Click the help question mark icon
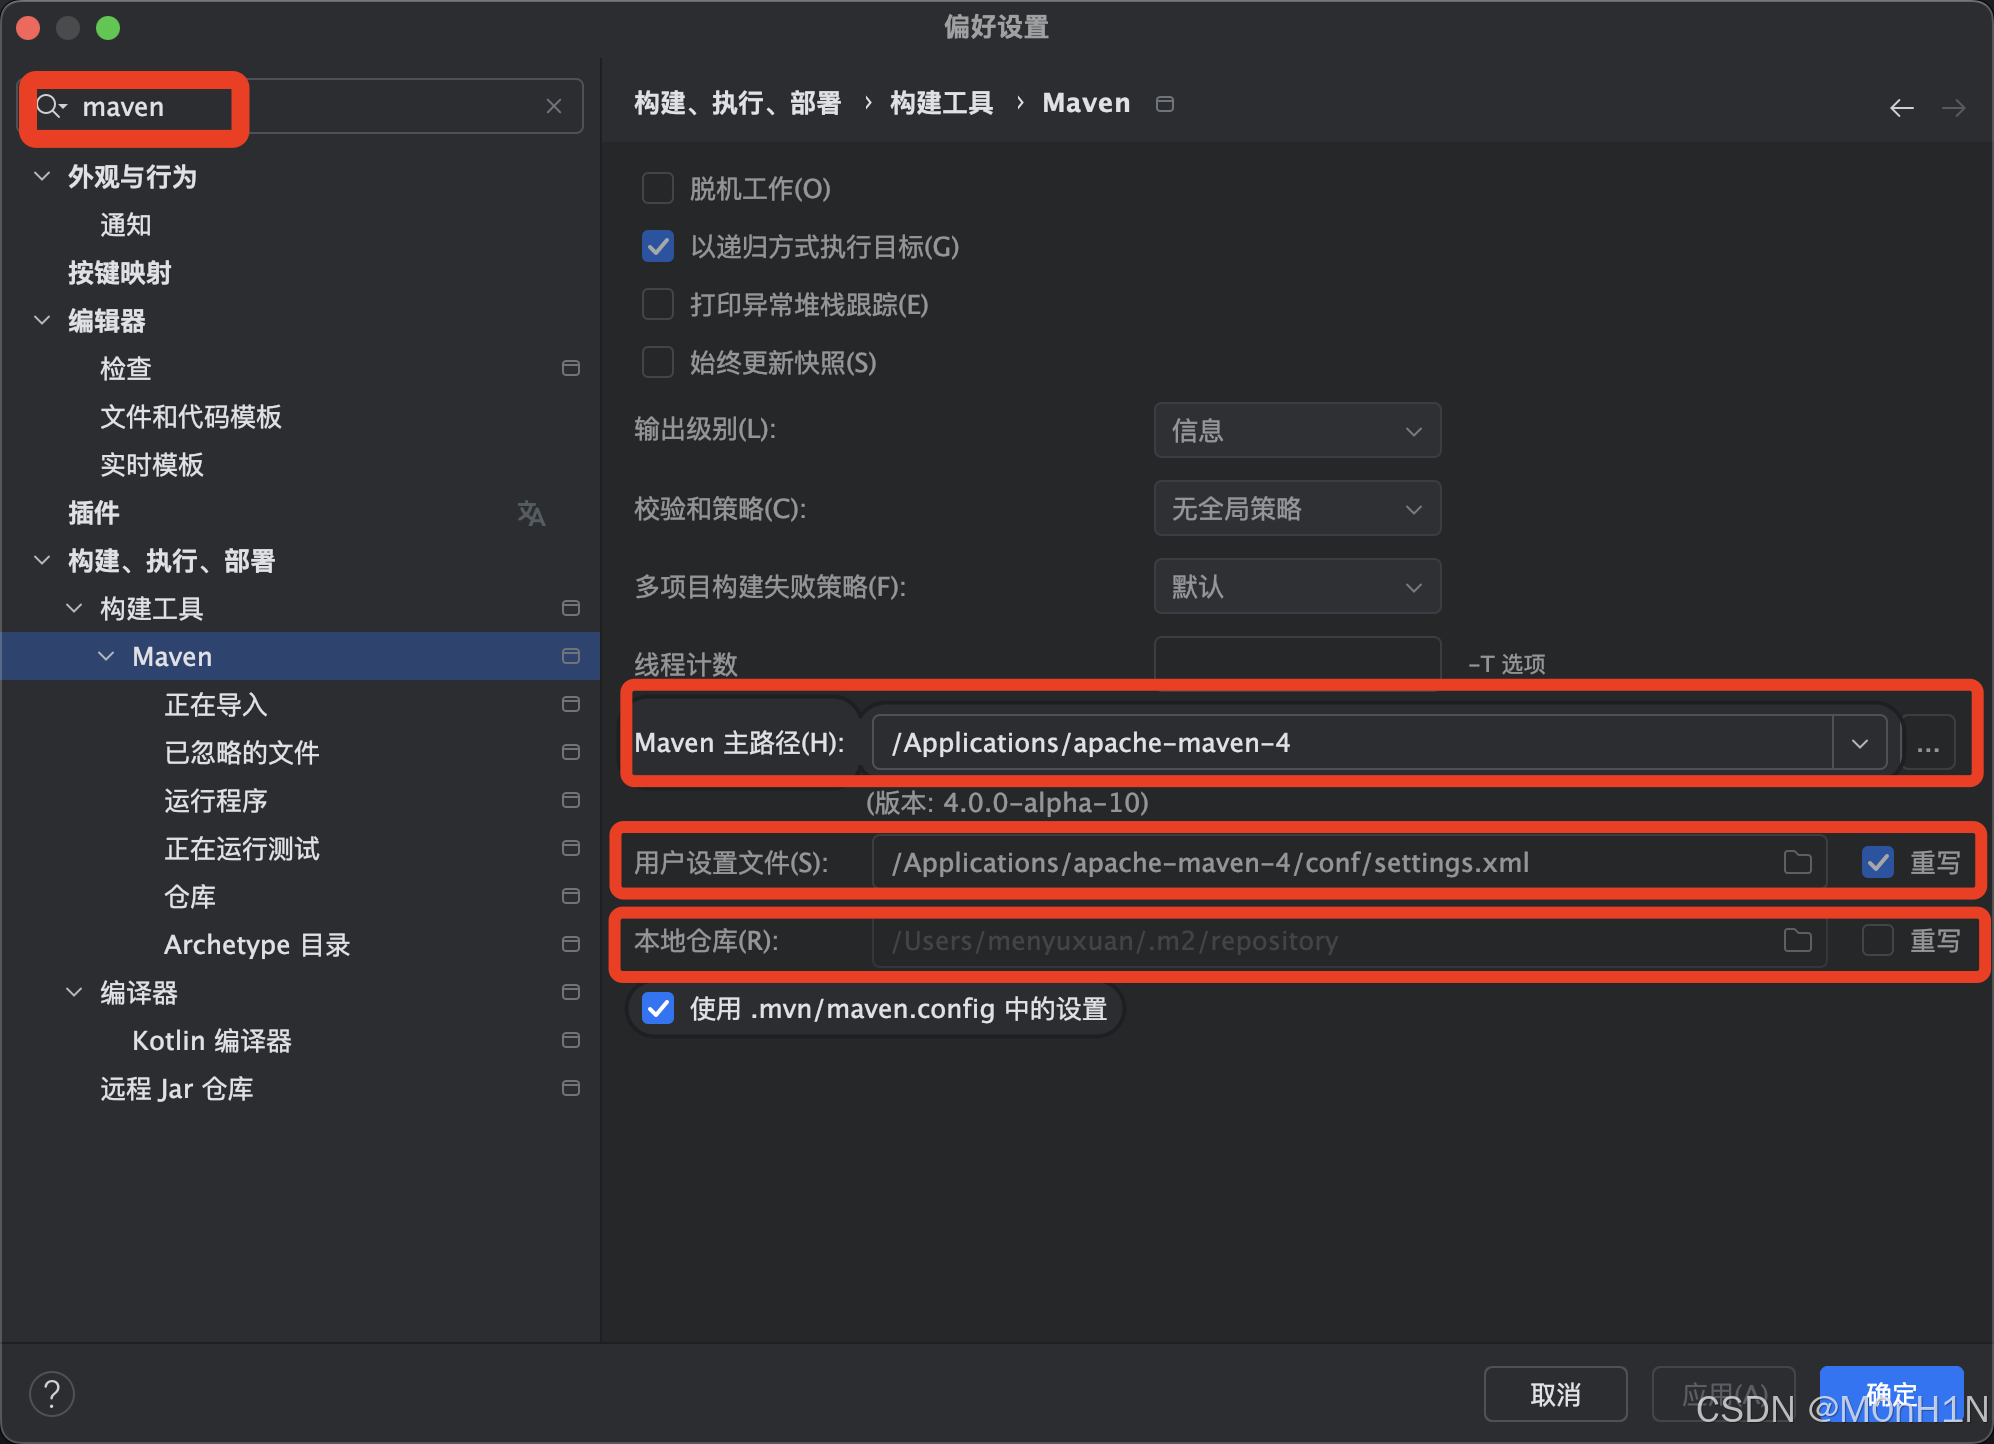The height and width of the screenshot is (1444, 1994). point(51,1393)
